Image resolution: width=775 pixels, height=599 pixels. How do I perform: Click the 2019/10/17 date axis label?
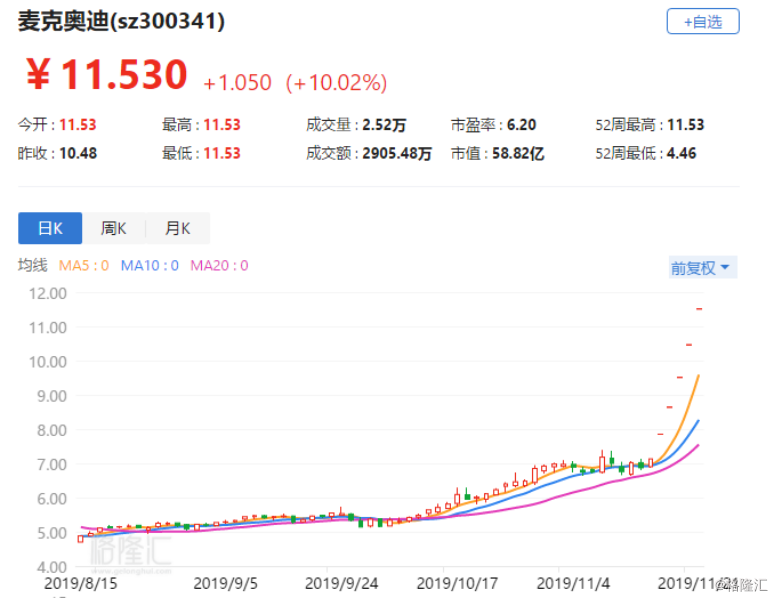(x=457, y=584)
